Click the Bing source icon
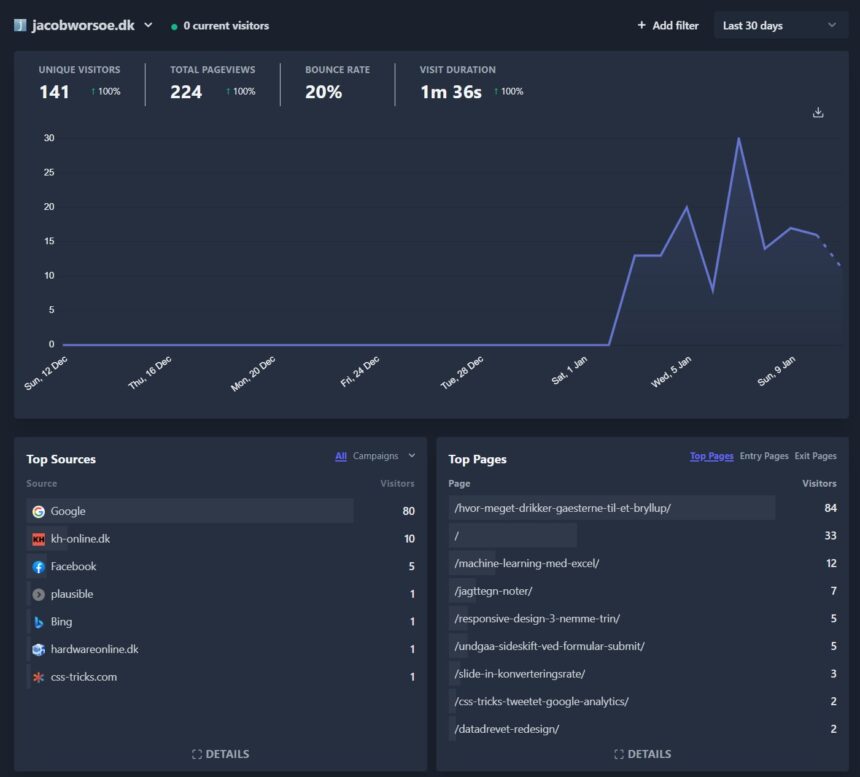Viewport: 860px width, 777px height. click(38, 622)
